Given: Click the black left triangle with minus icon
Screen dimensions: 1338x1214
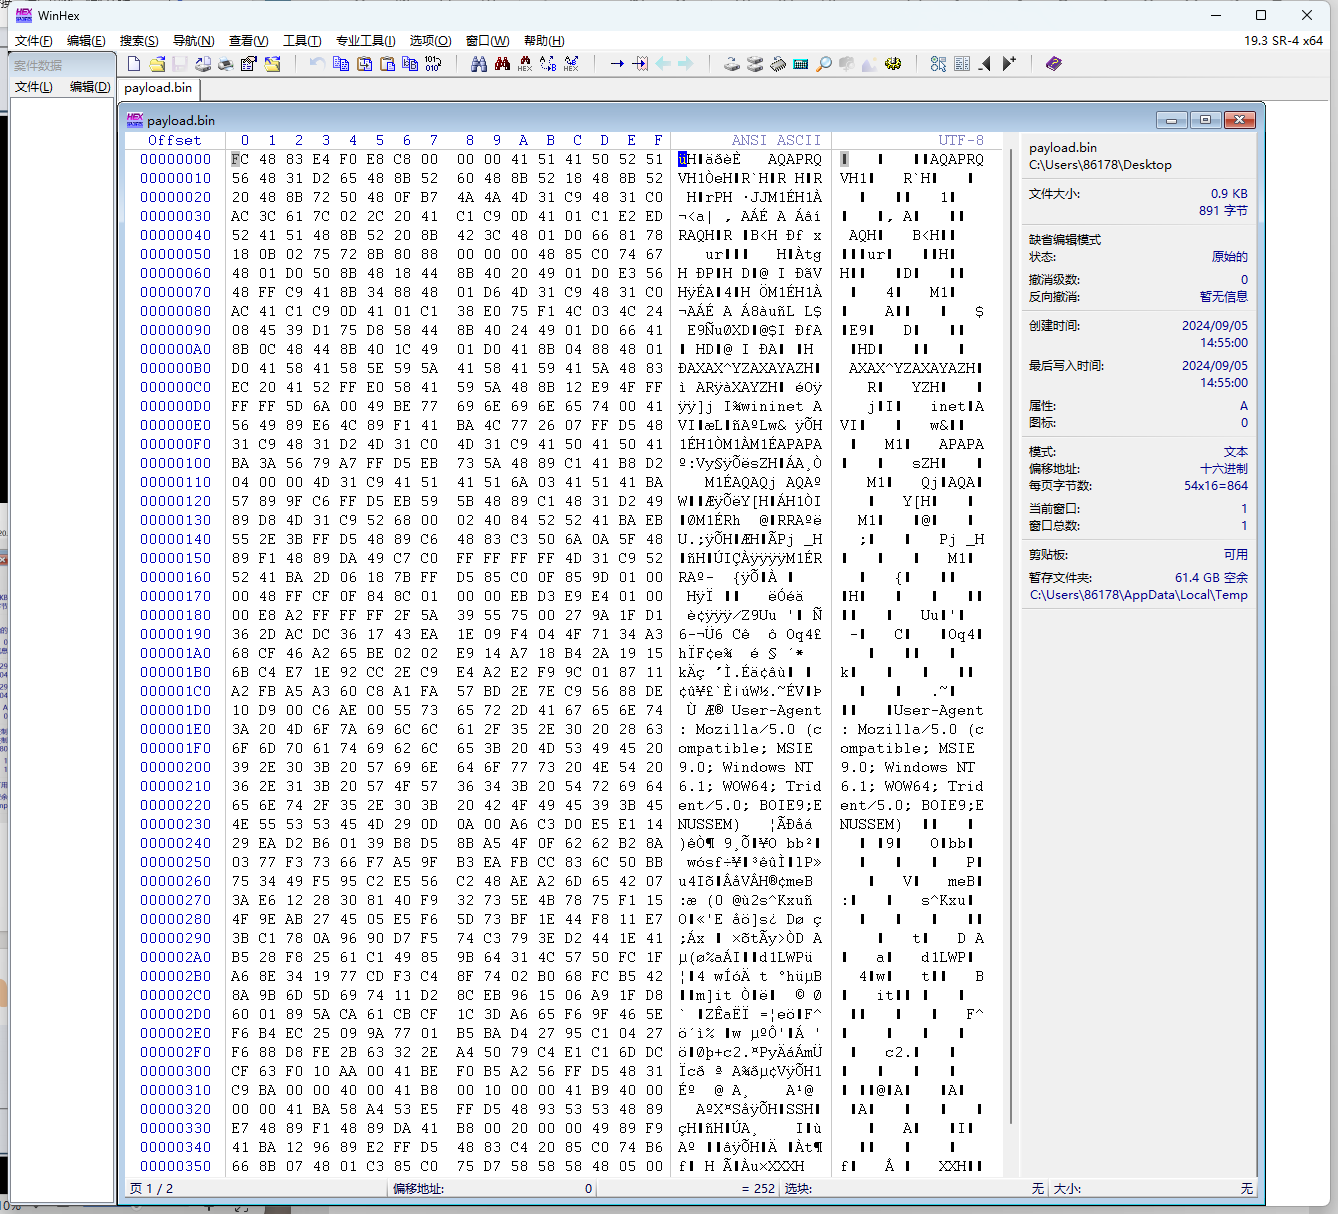Looking at the screenshot, I should point(985,63).
